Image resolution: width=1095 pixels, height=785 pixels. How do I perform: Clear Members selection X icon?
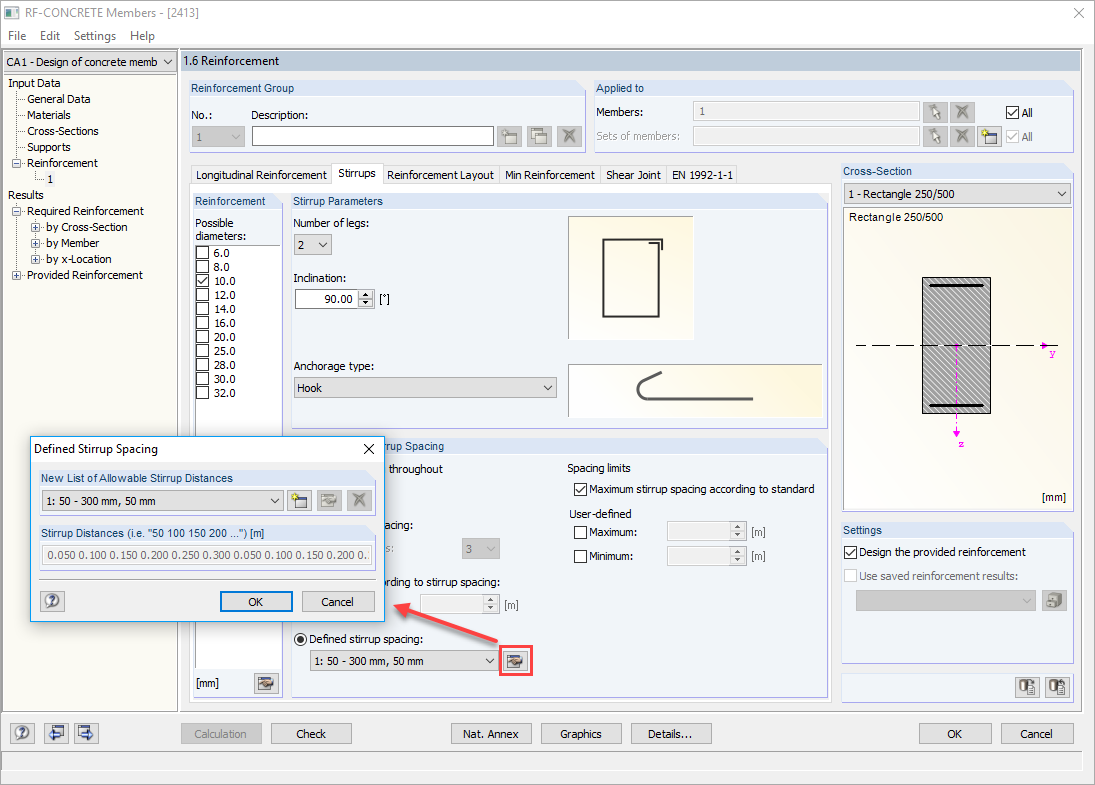click(x=962, y=112)
